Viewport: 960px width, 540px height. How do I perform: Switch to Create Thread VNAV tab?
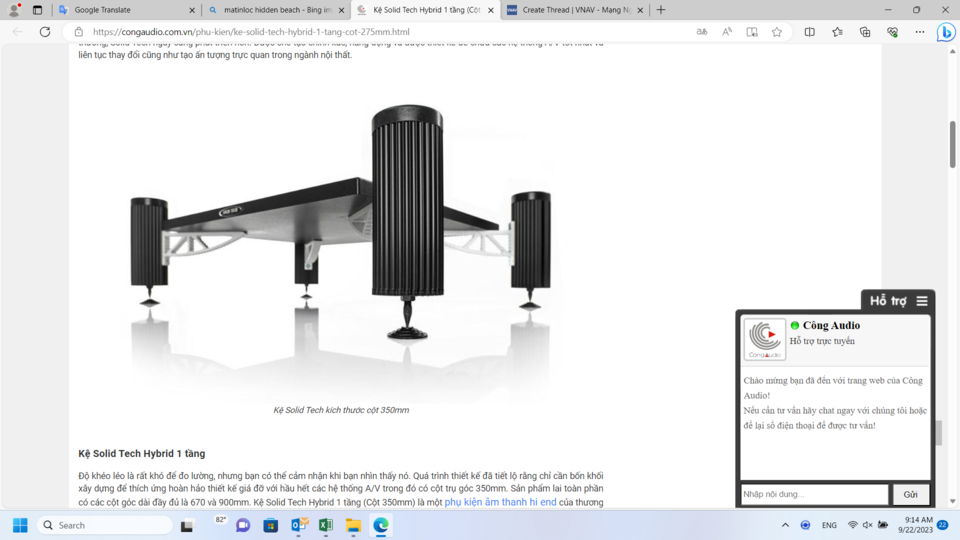pos(575,10)
